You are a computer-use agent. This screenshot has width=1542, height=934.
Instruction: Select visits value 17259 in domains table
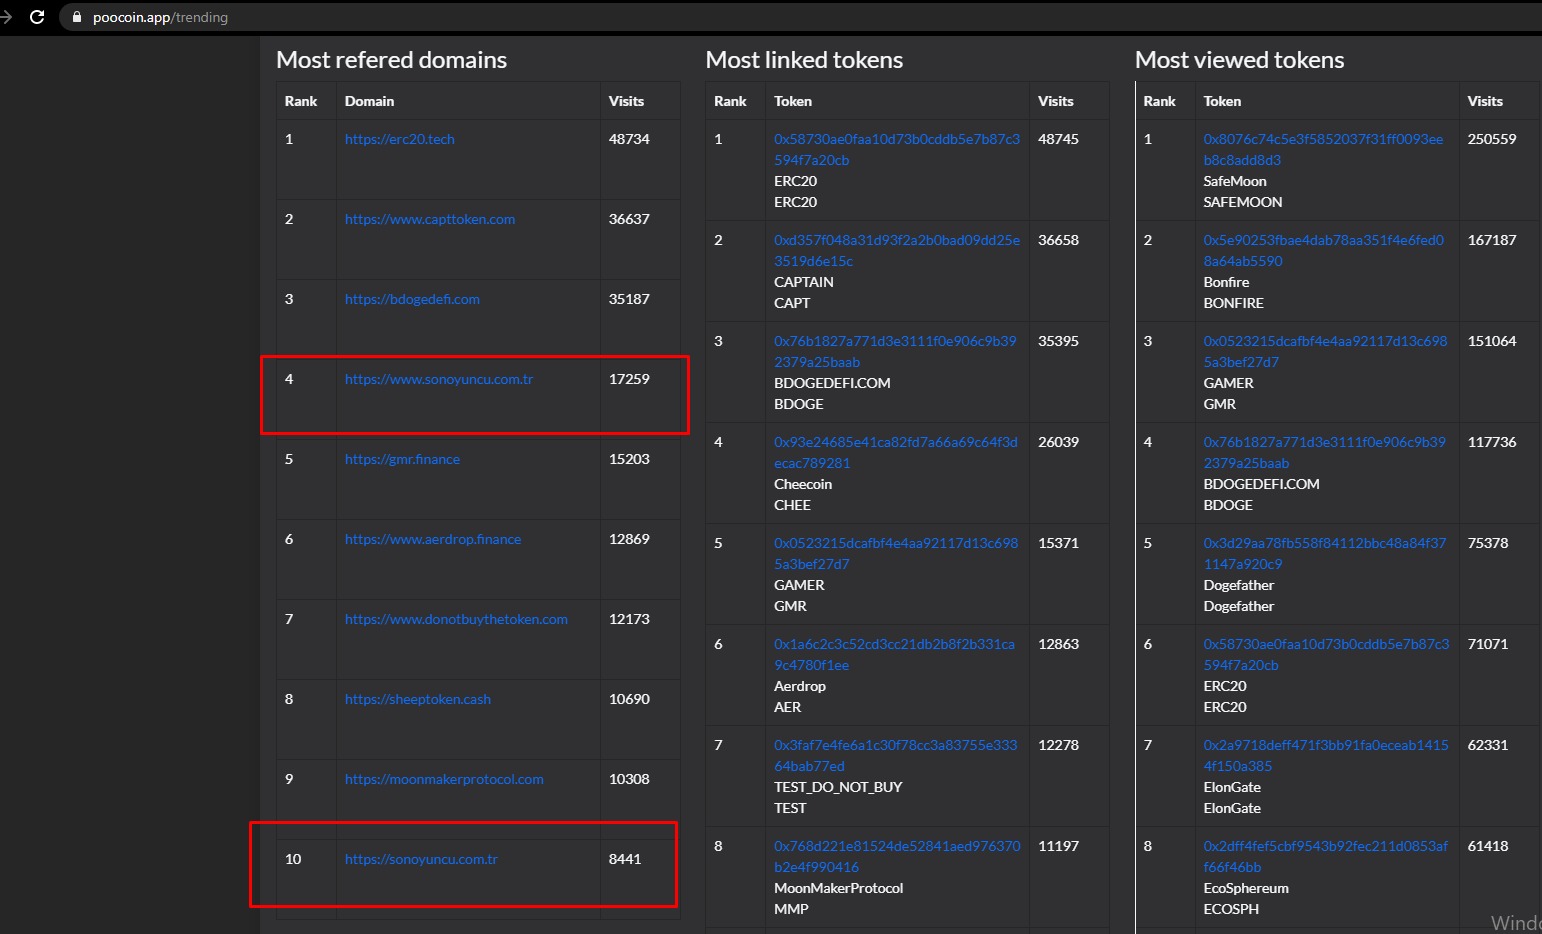(x=629, y=379)
